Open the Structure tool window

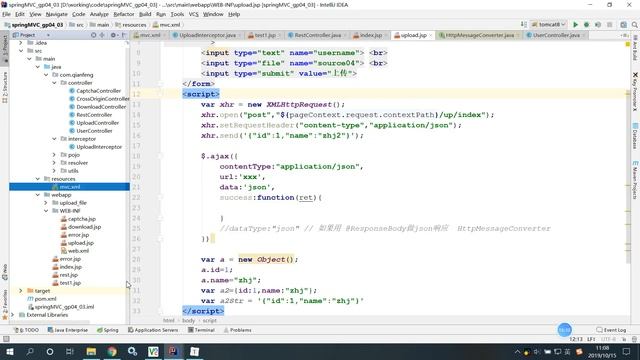(4, 87)
